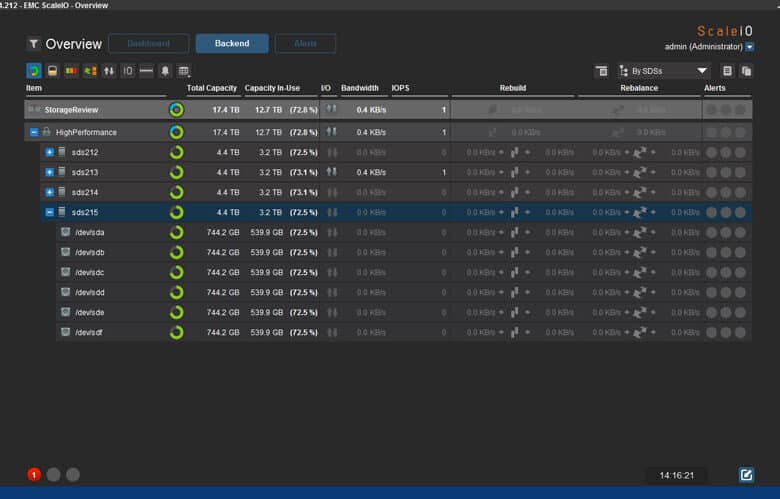Viewport: 780px width, 499px height.
Task: Collapse the sds215 node
Action: tap(49, 212)
